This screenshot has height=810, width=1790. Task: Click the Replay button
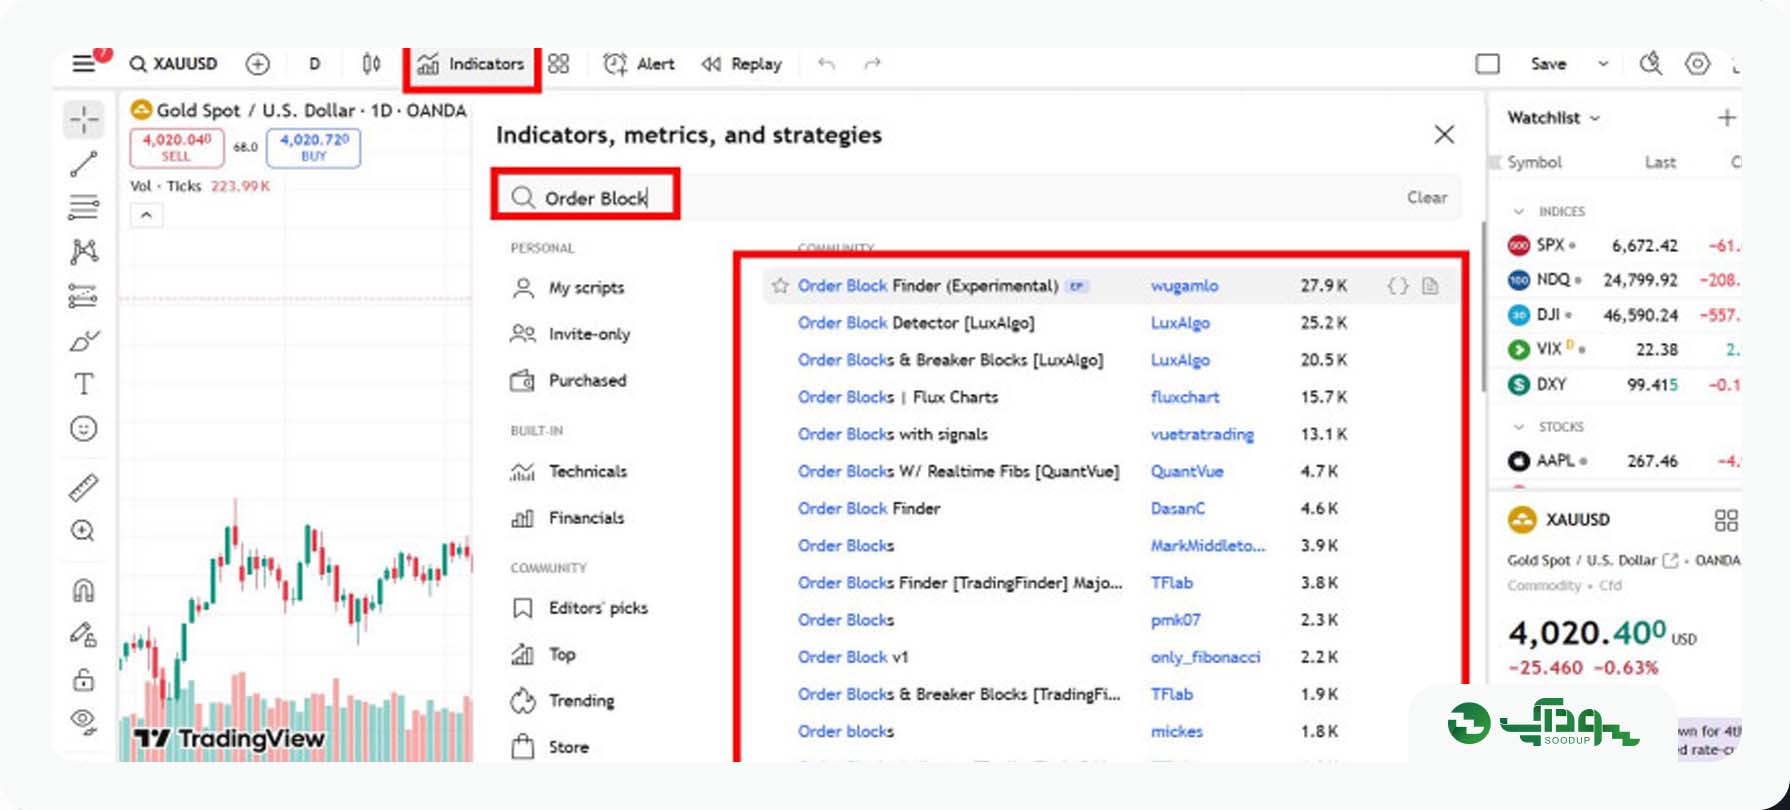(x=741, y=64)
